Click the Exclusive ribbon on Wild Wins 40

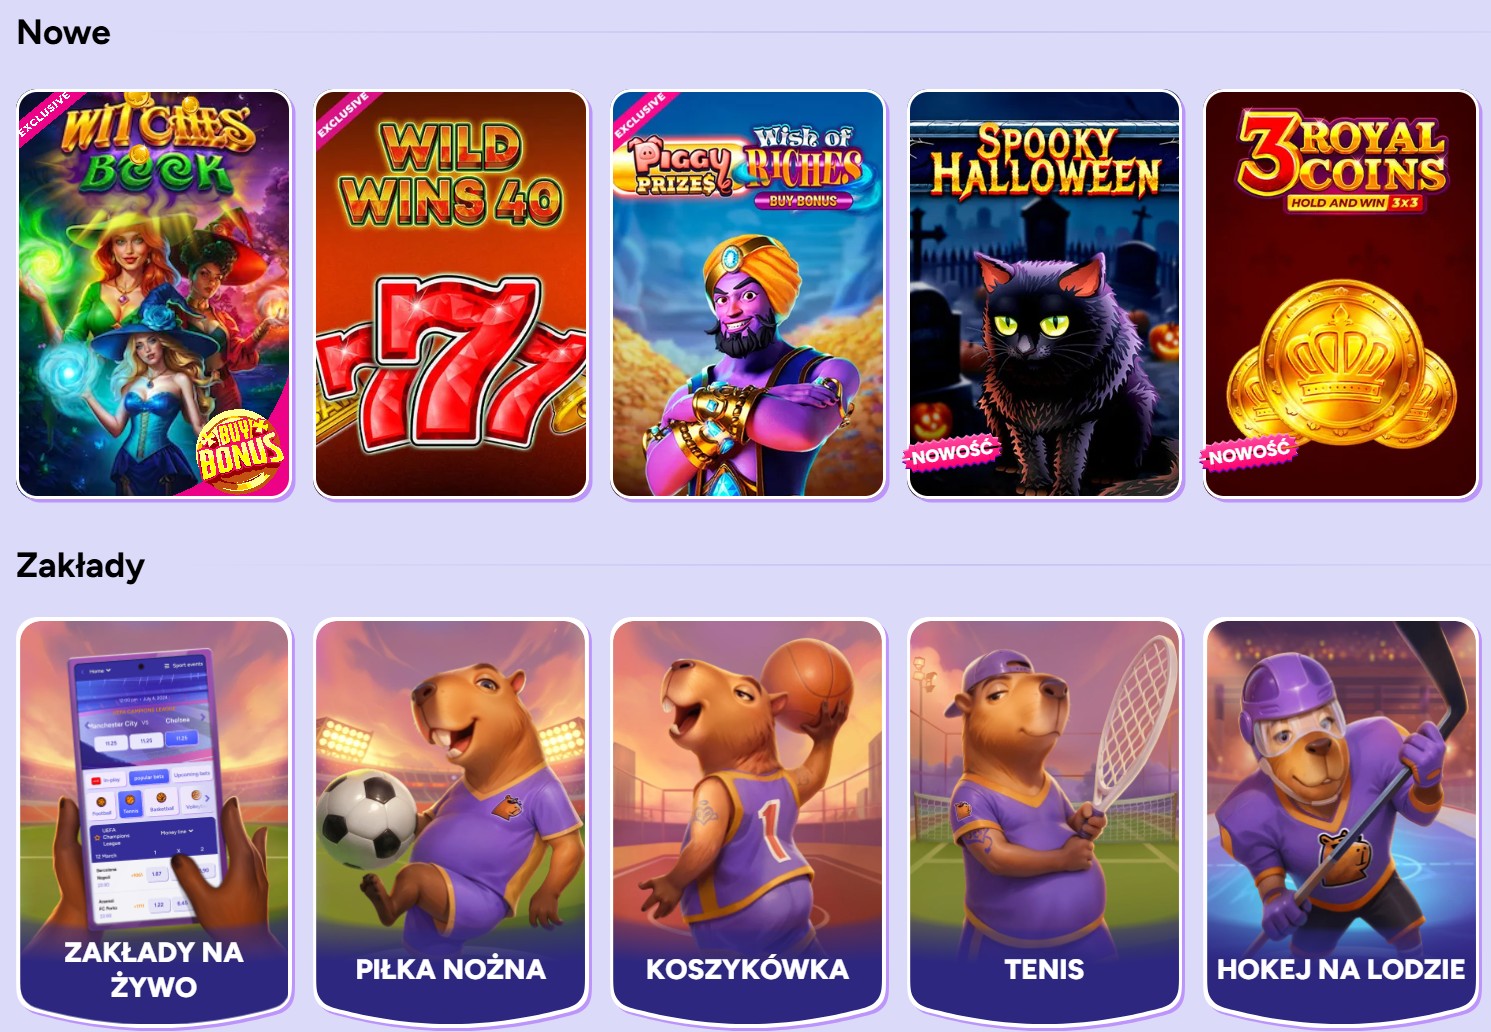(341, 117)
